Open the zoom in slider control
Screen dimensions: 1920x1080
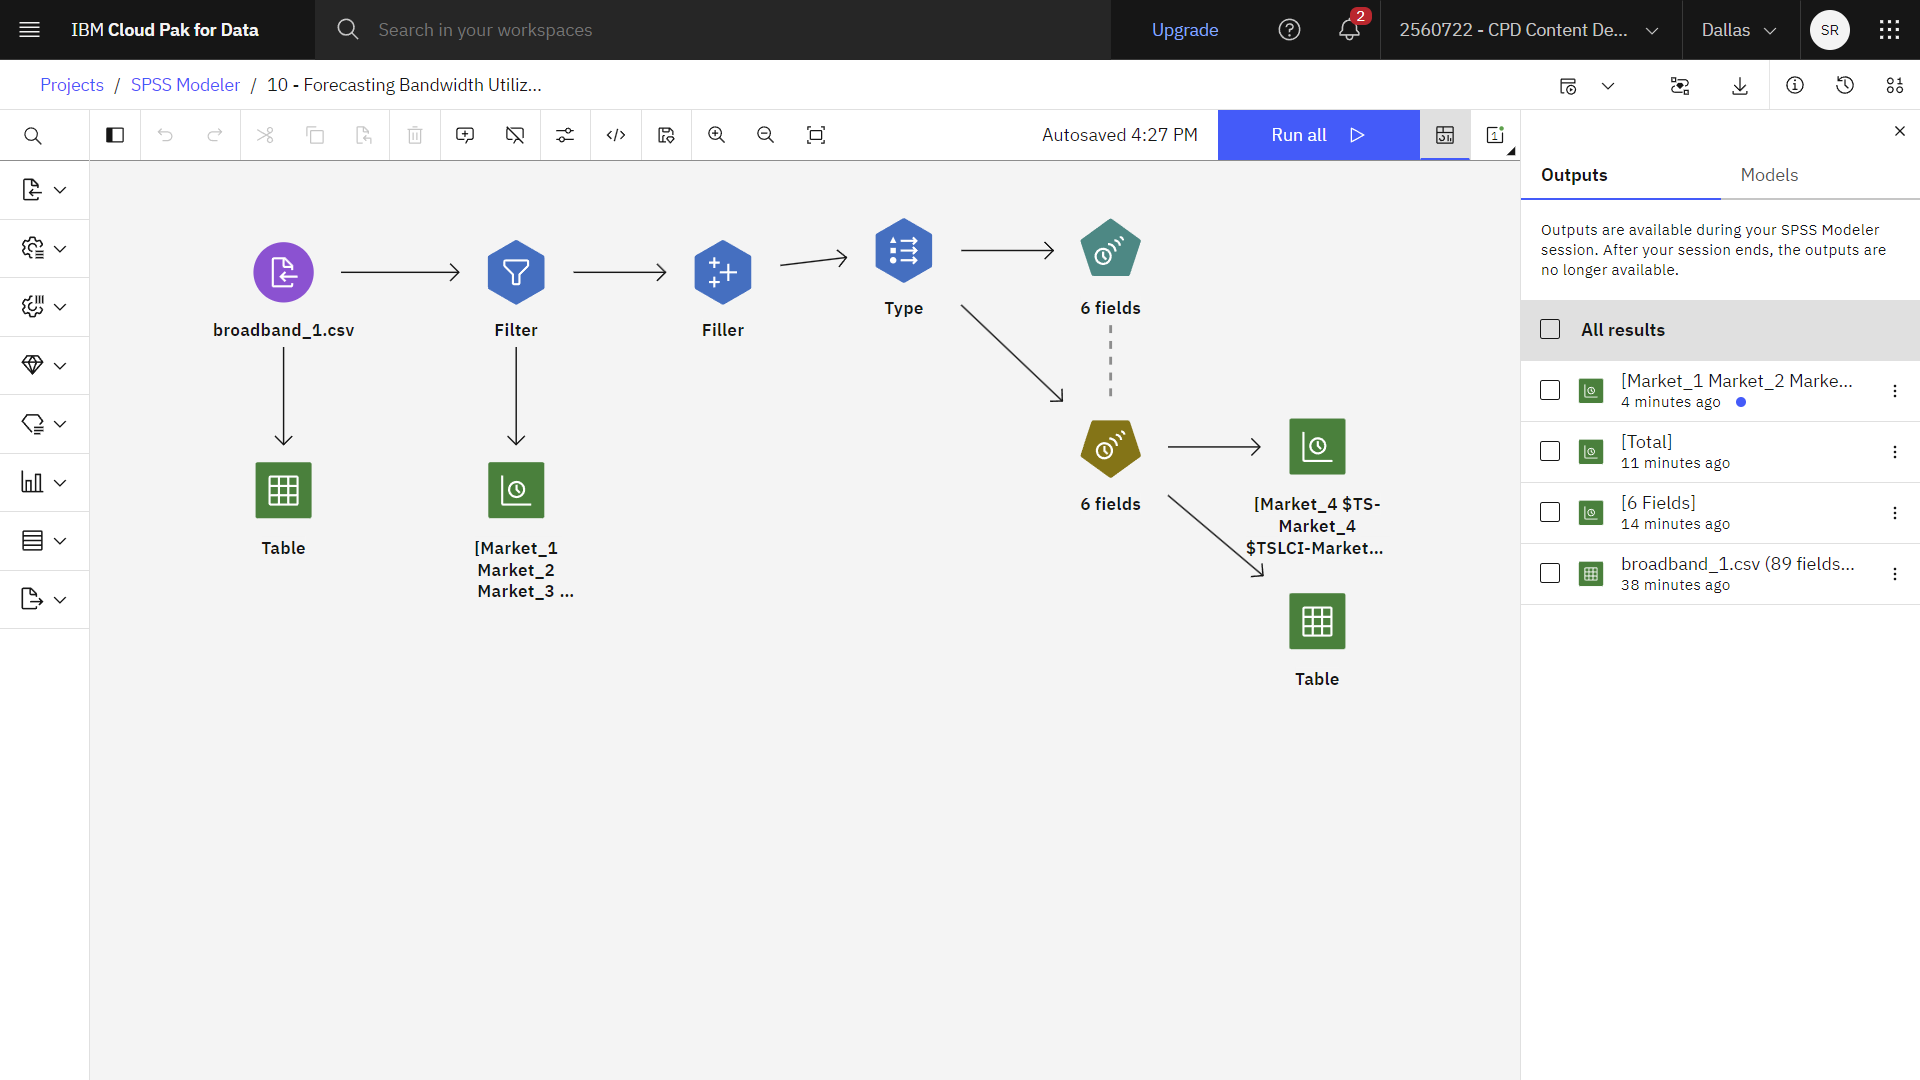click(717, 135)
